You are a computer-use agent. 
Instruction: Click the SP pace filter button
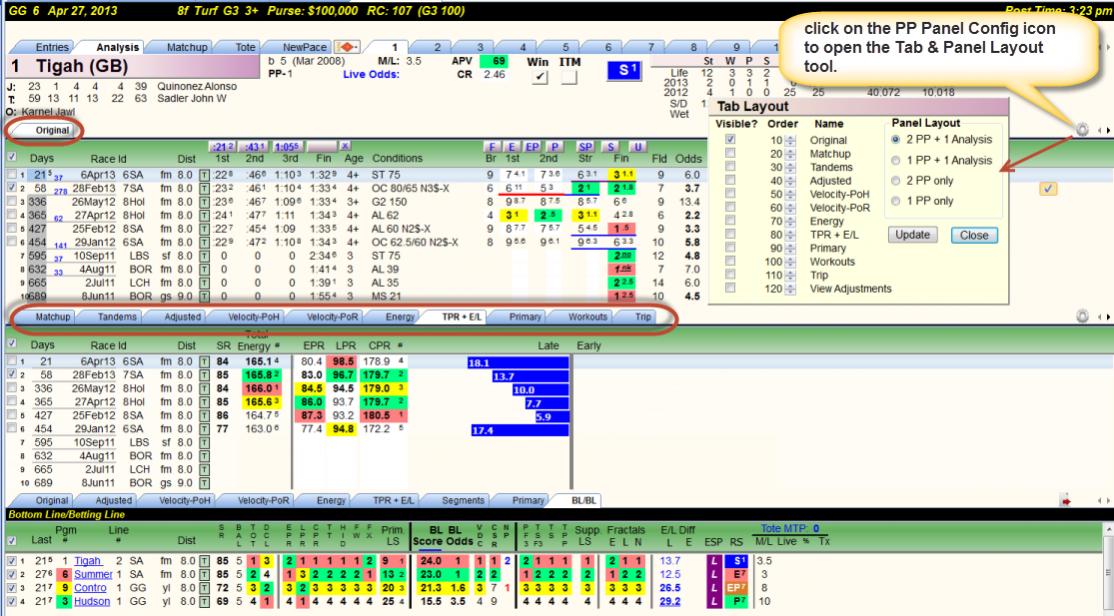(x=585, y=147)
